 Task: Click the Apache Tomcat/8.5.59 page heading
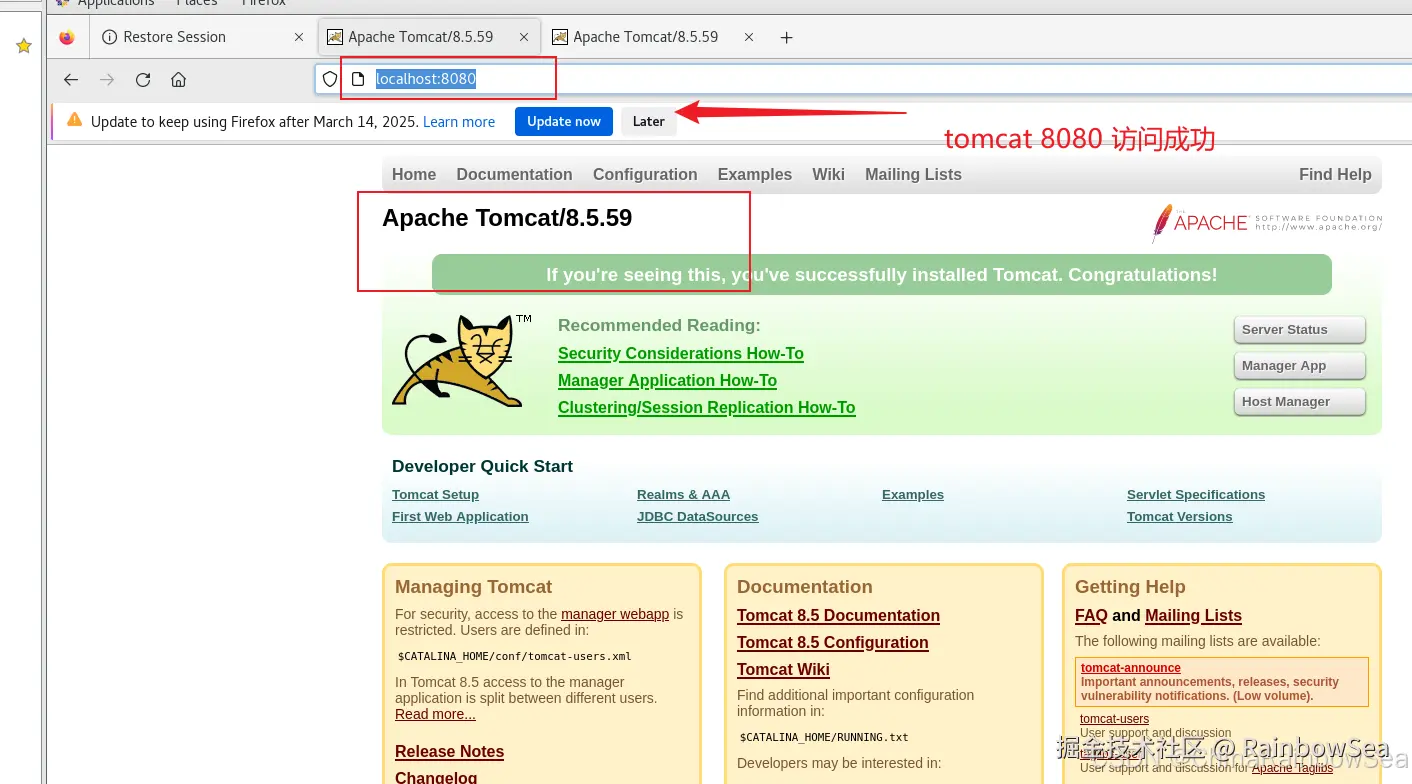tap(507, 218)
